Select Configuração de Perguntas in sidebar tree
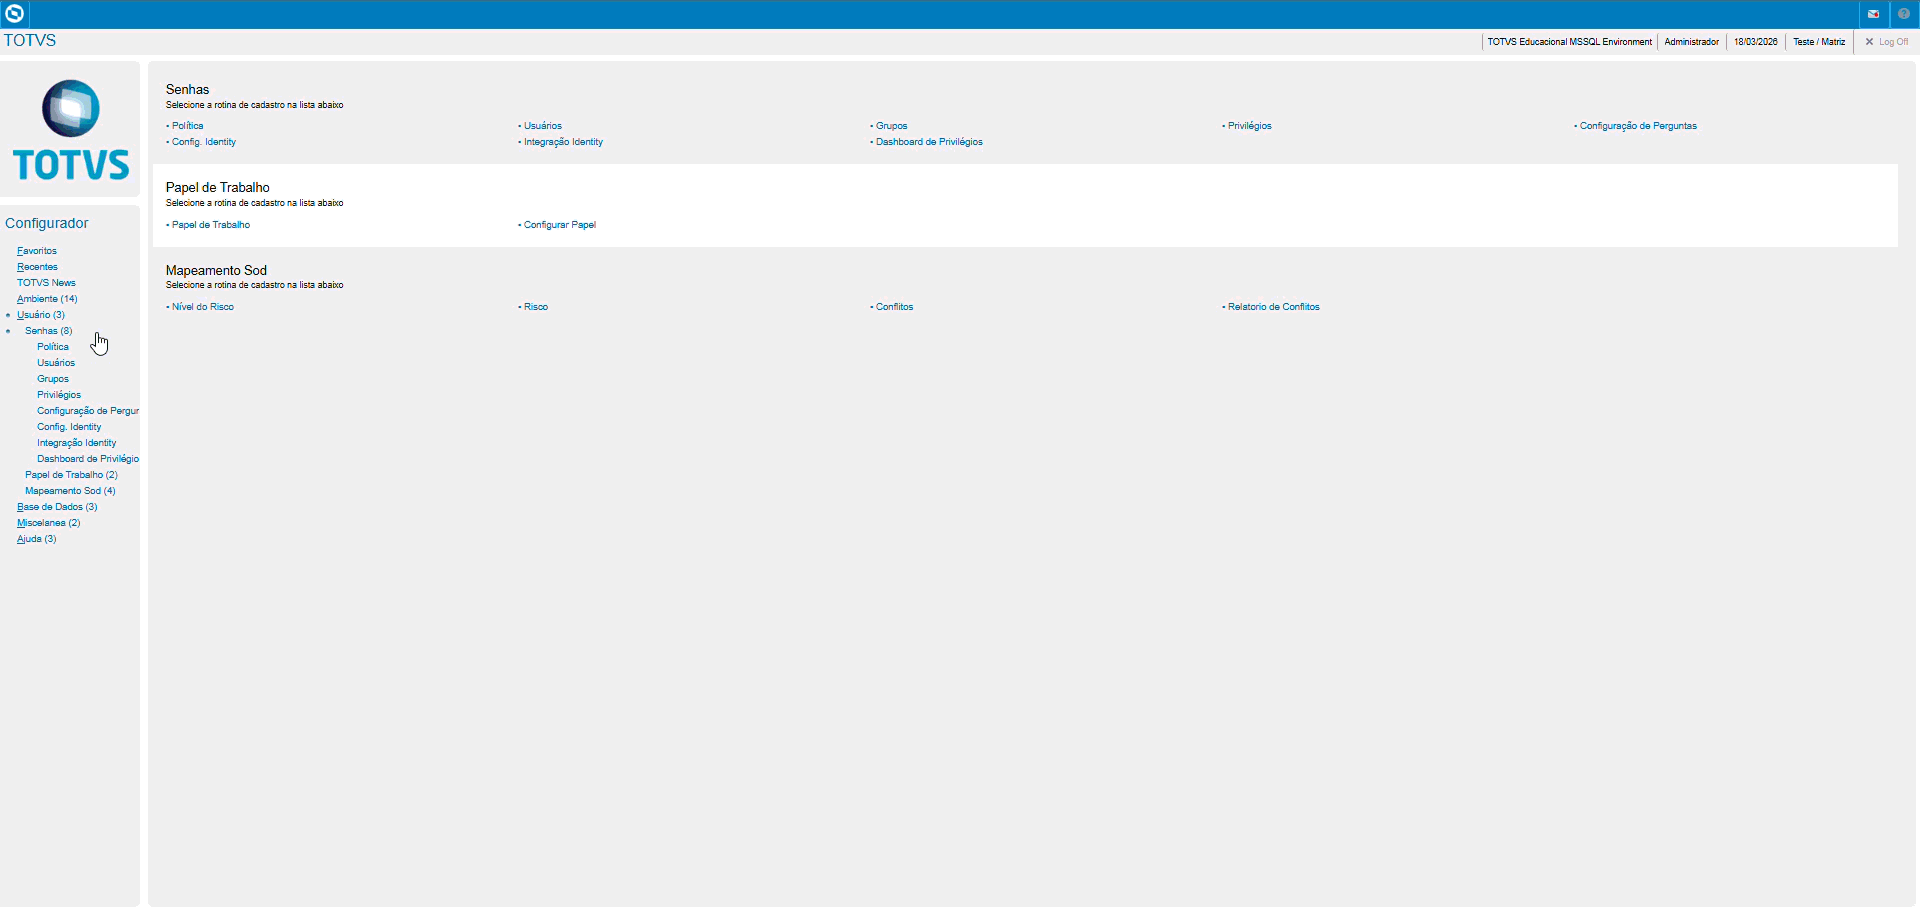 88,411
